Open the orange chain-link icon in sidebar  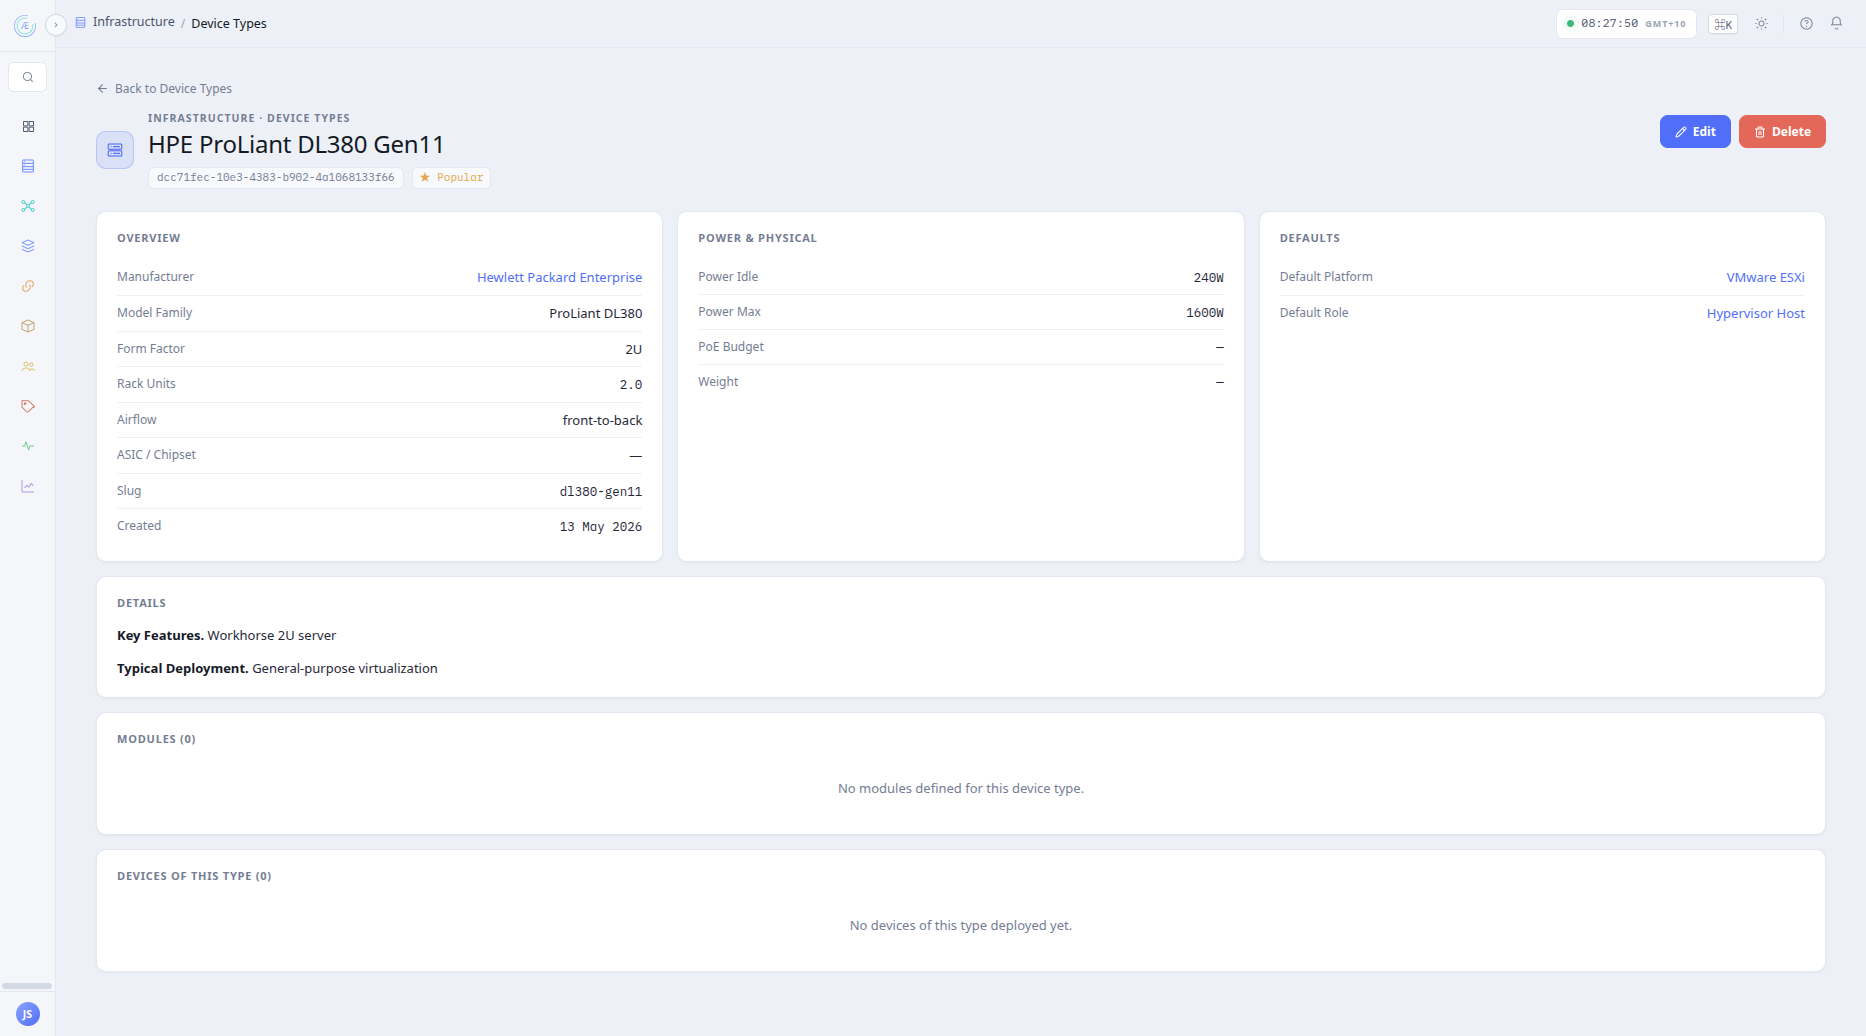coord(28,286)
